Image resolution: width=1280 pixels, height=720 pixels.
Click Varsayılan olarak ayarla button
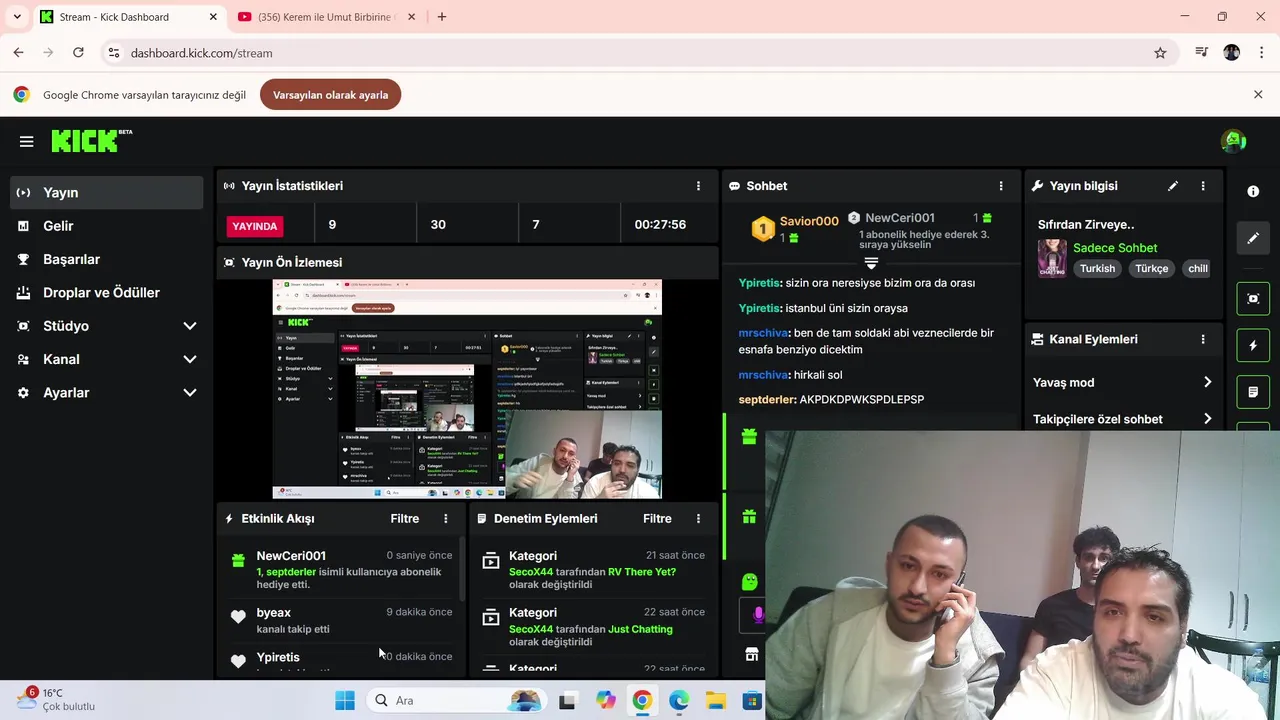coord(330,95)
